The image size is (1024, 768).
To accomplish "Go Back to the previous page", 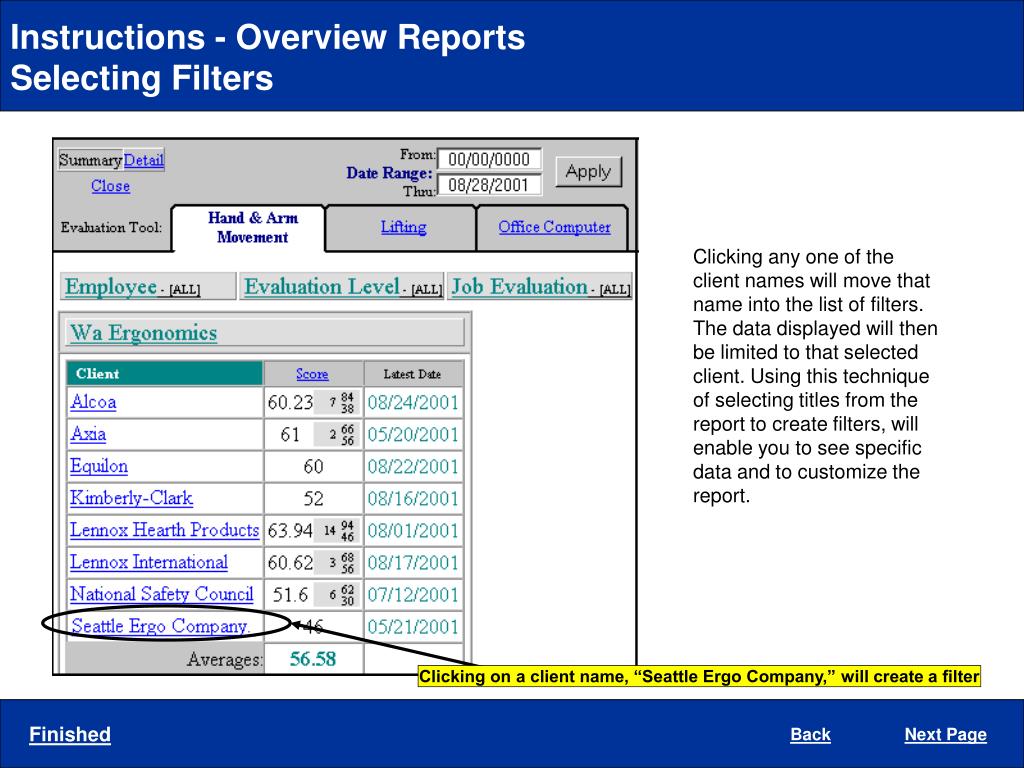I will 810,734.
